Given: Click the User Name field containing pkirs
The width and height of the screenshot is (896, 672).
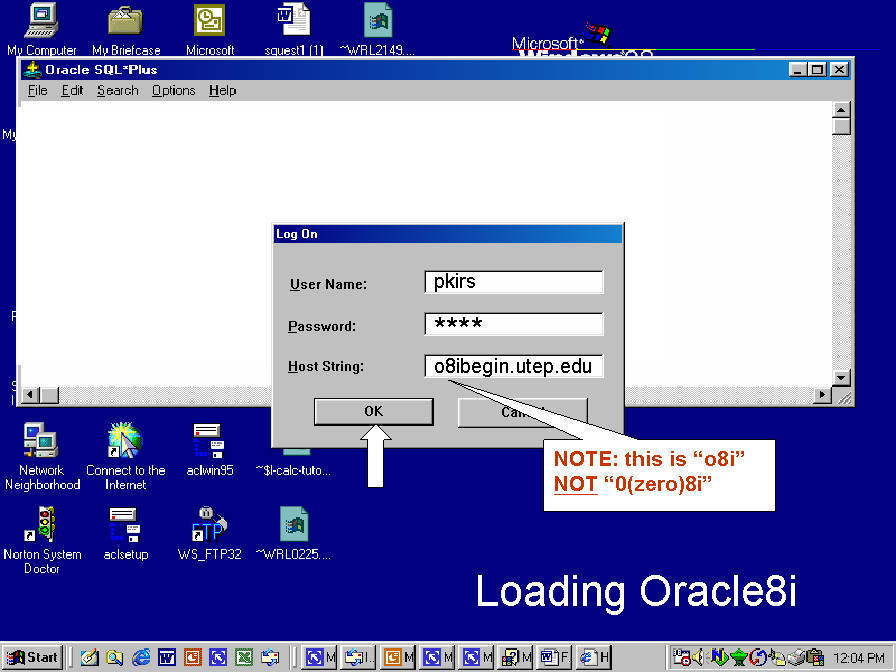Looking at the screenshot, I should 514,282.
